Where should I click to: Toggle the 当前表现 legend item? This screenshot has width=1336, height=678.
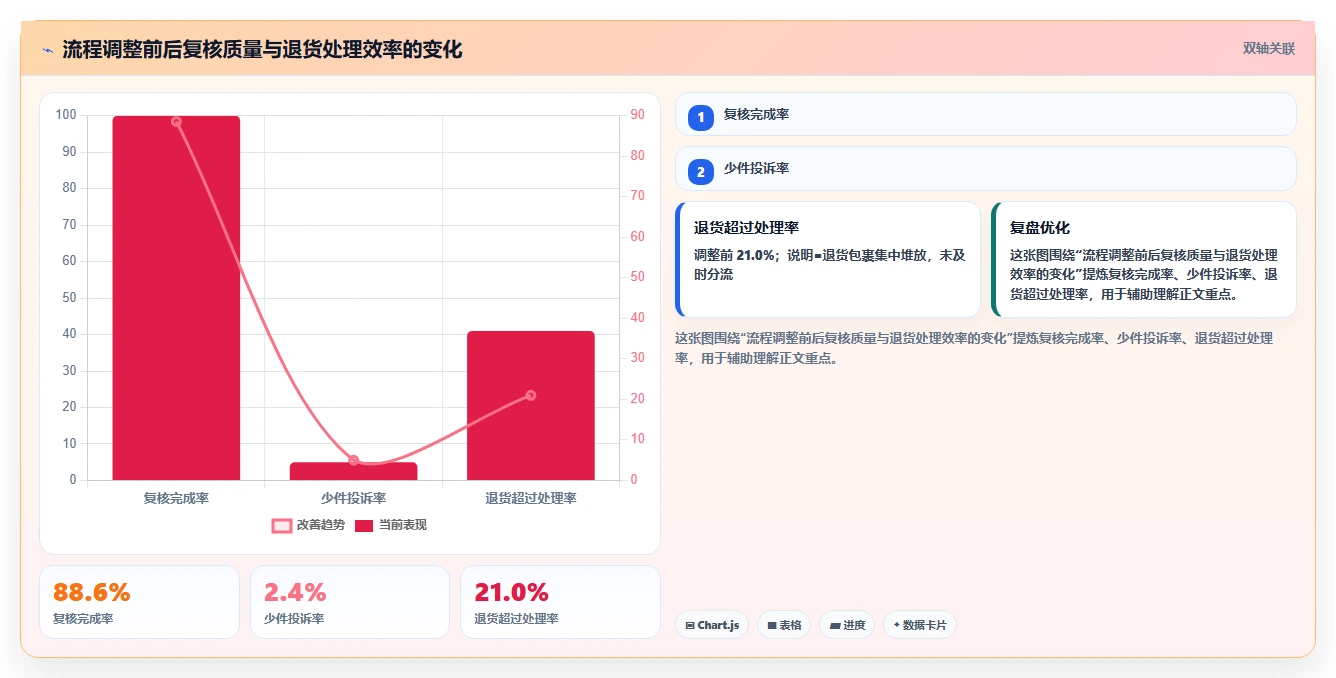pos(390,525)
